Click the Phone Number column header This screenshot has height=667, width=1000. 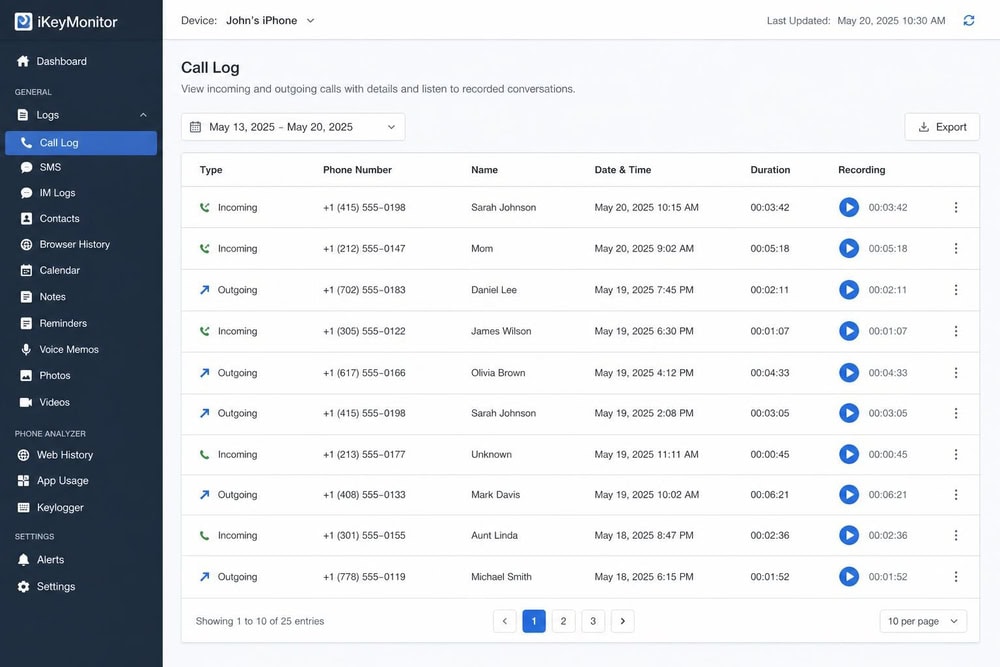(x=357, y=170)
